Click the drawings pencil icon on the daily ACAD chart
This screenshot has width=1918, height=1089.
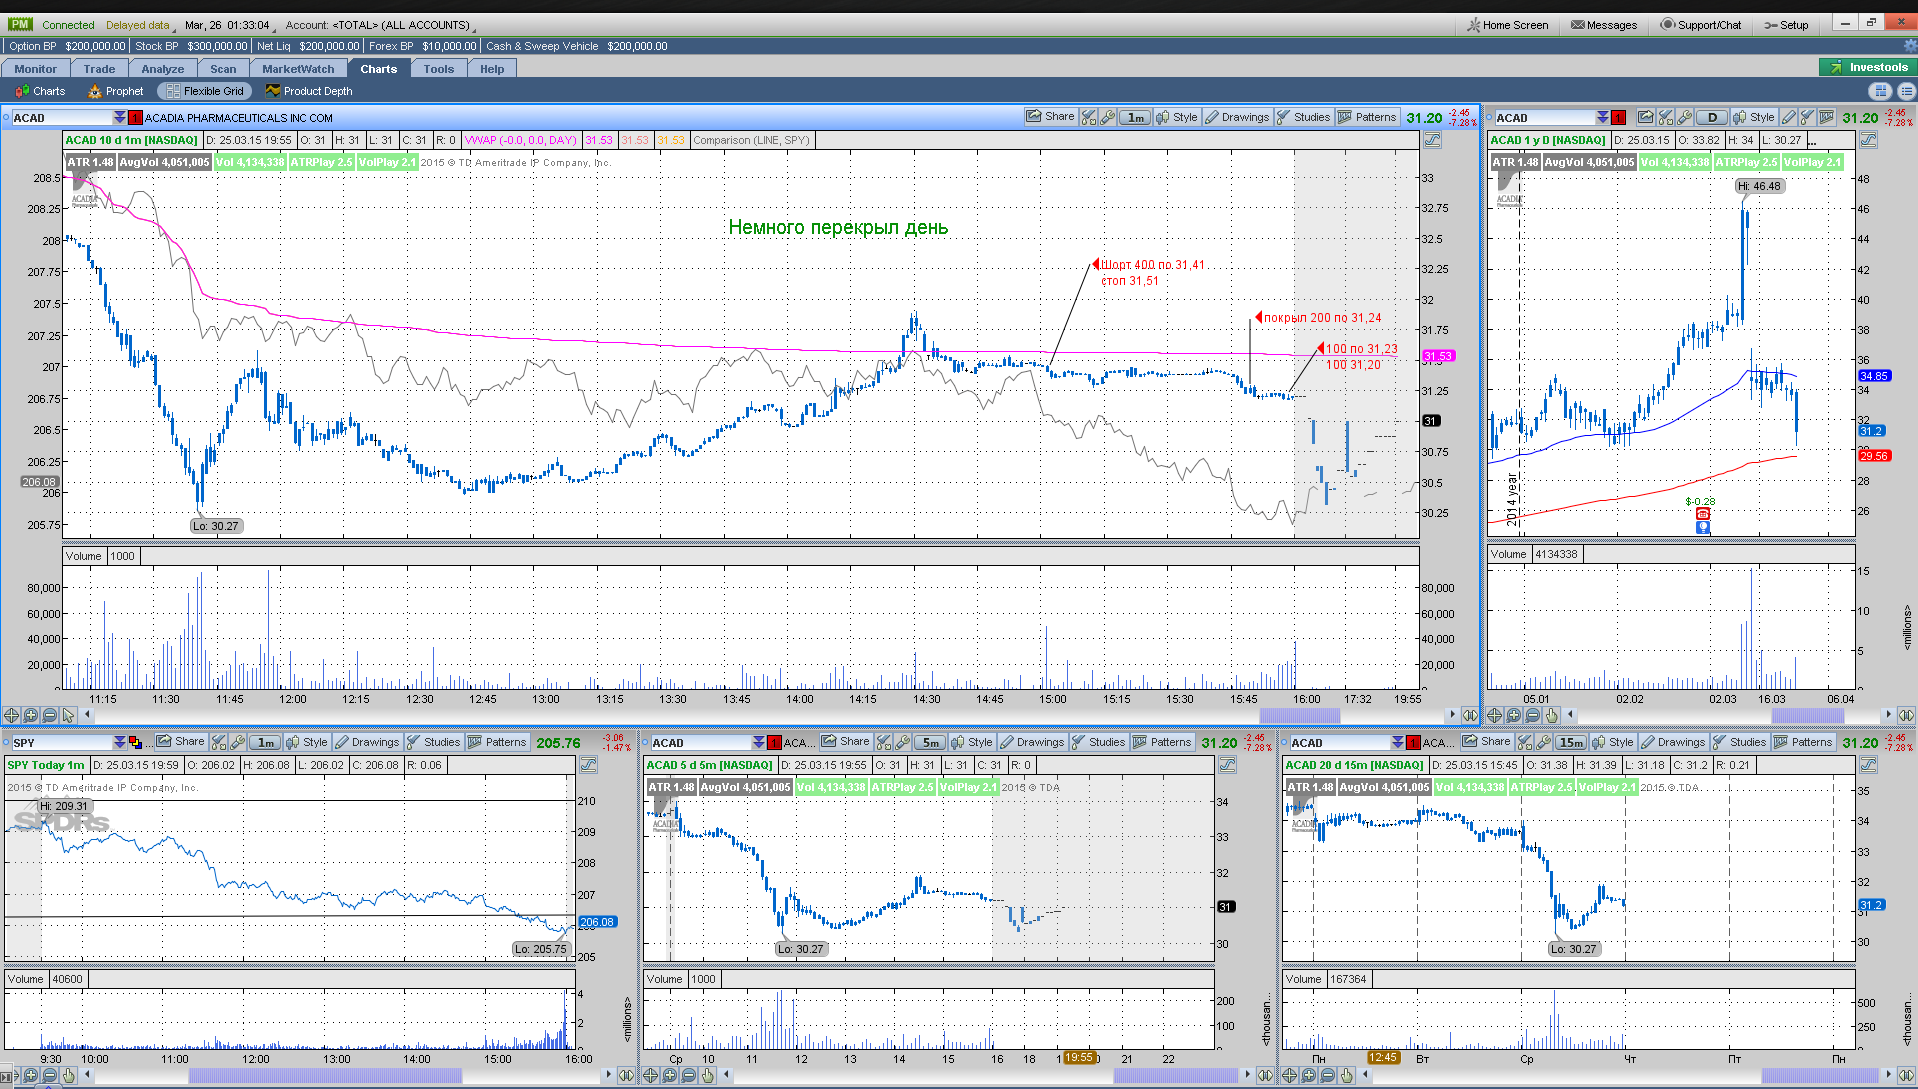click(x=1789, y=117)
